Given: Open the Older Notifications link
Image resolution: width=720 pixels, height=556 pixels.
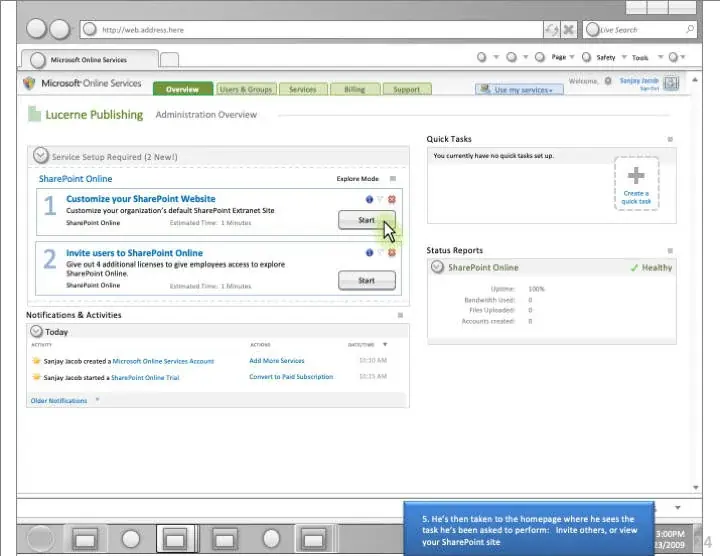Looking at the screenshot, I should (x=59, y=400).
